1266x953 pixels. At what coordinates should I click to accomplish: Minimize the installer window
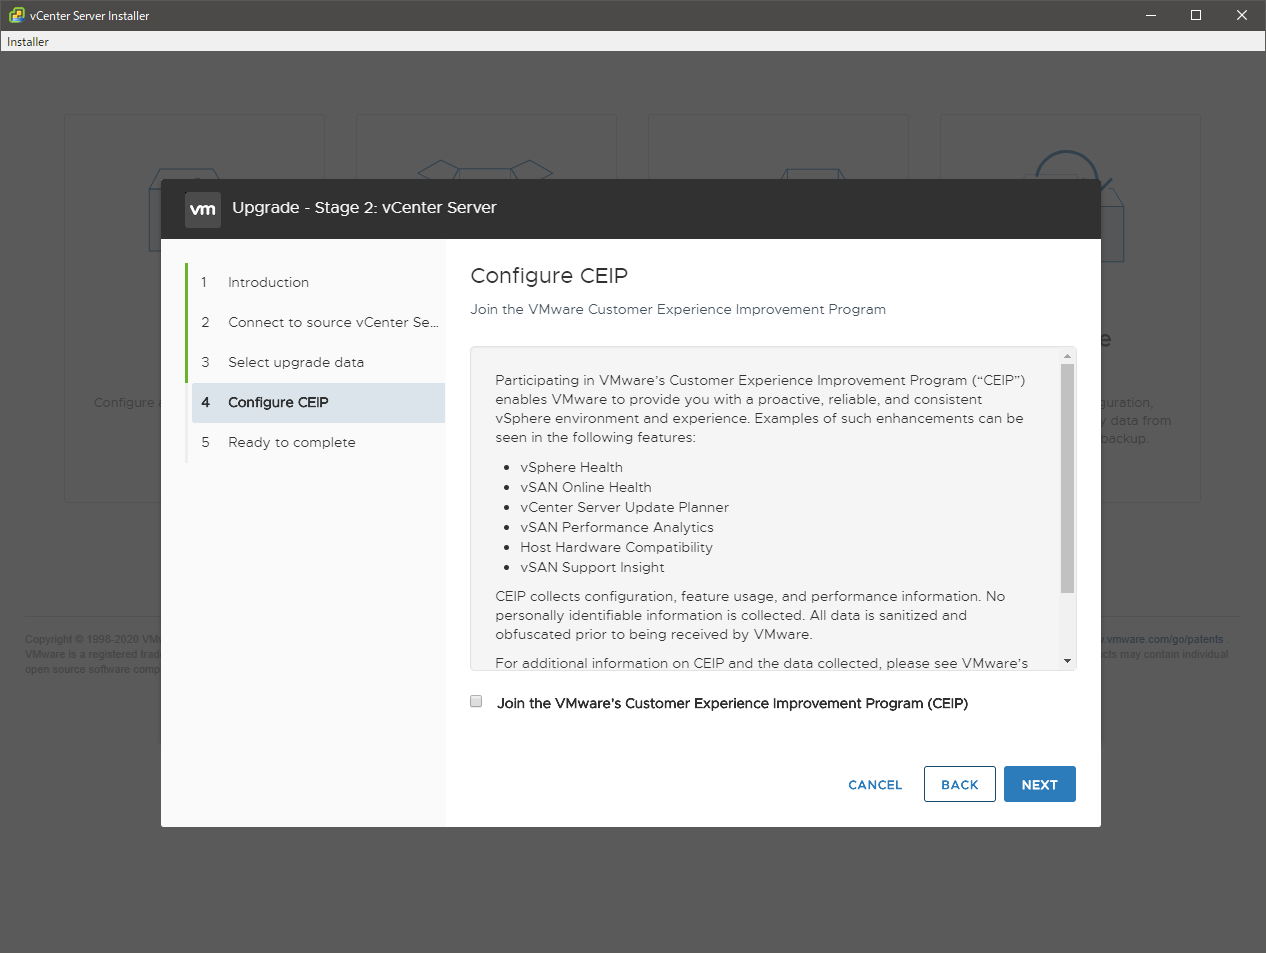tap(1150, 15)
